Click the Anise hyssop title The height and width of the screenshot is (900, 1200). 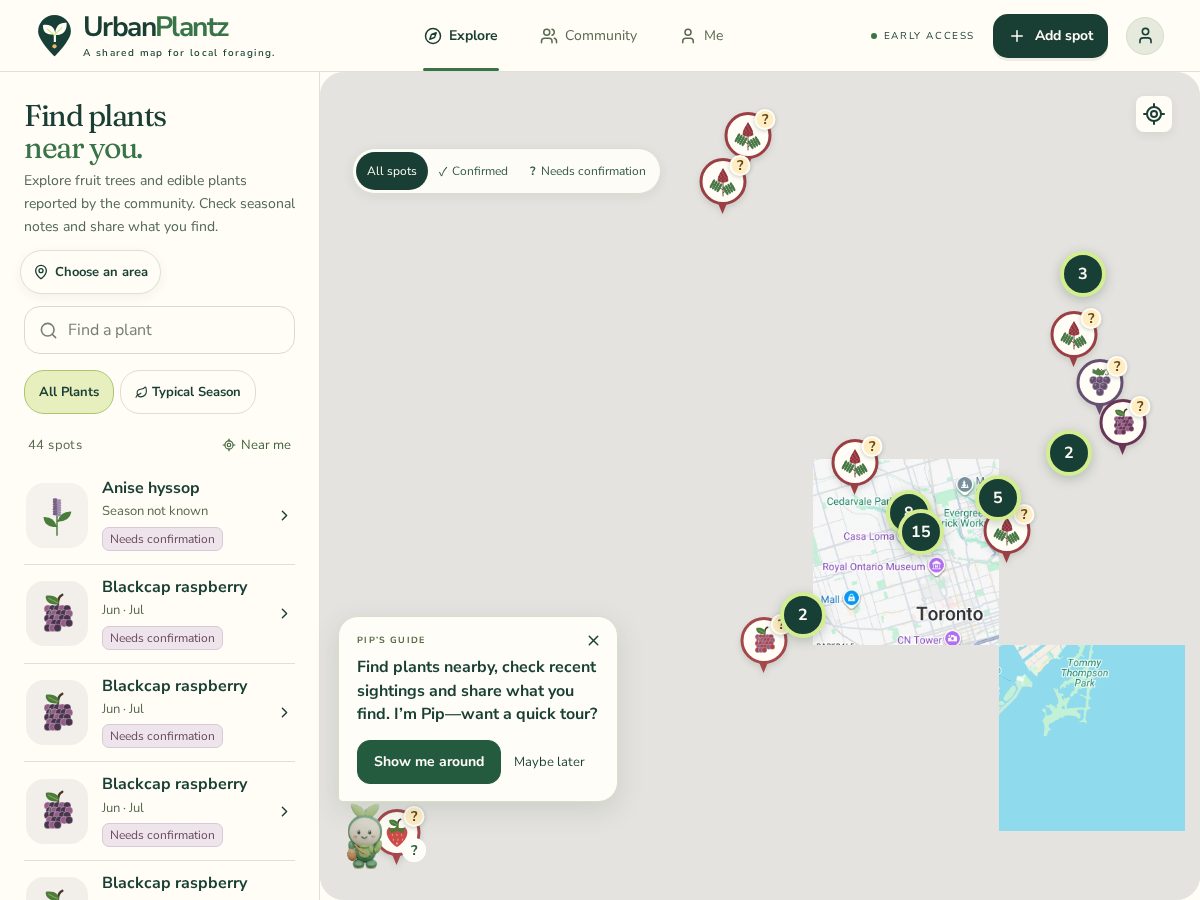[151, 488]
